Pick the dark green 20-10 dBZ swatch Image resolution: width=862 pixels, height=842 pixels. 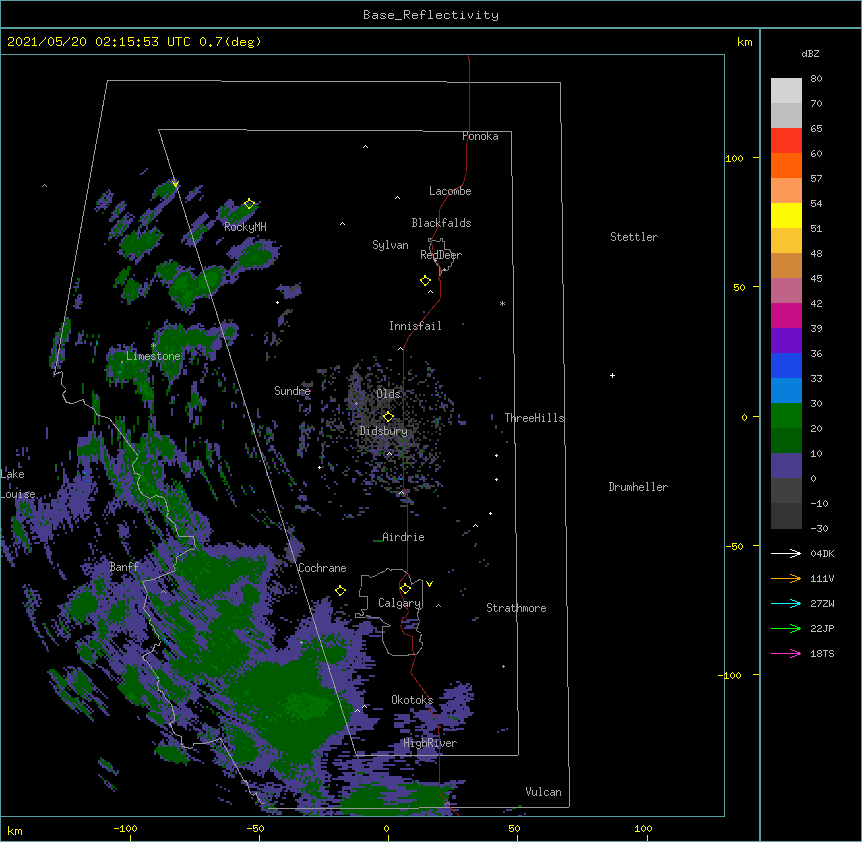point(786,441)
